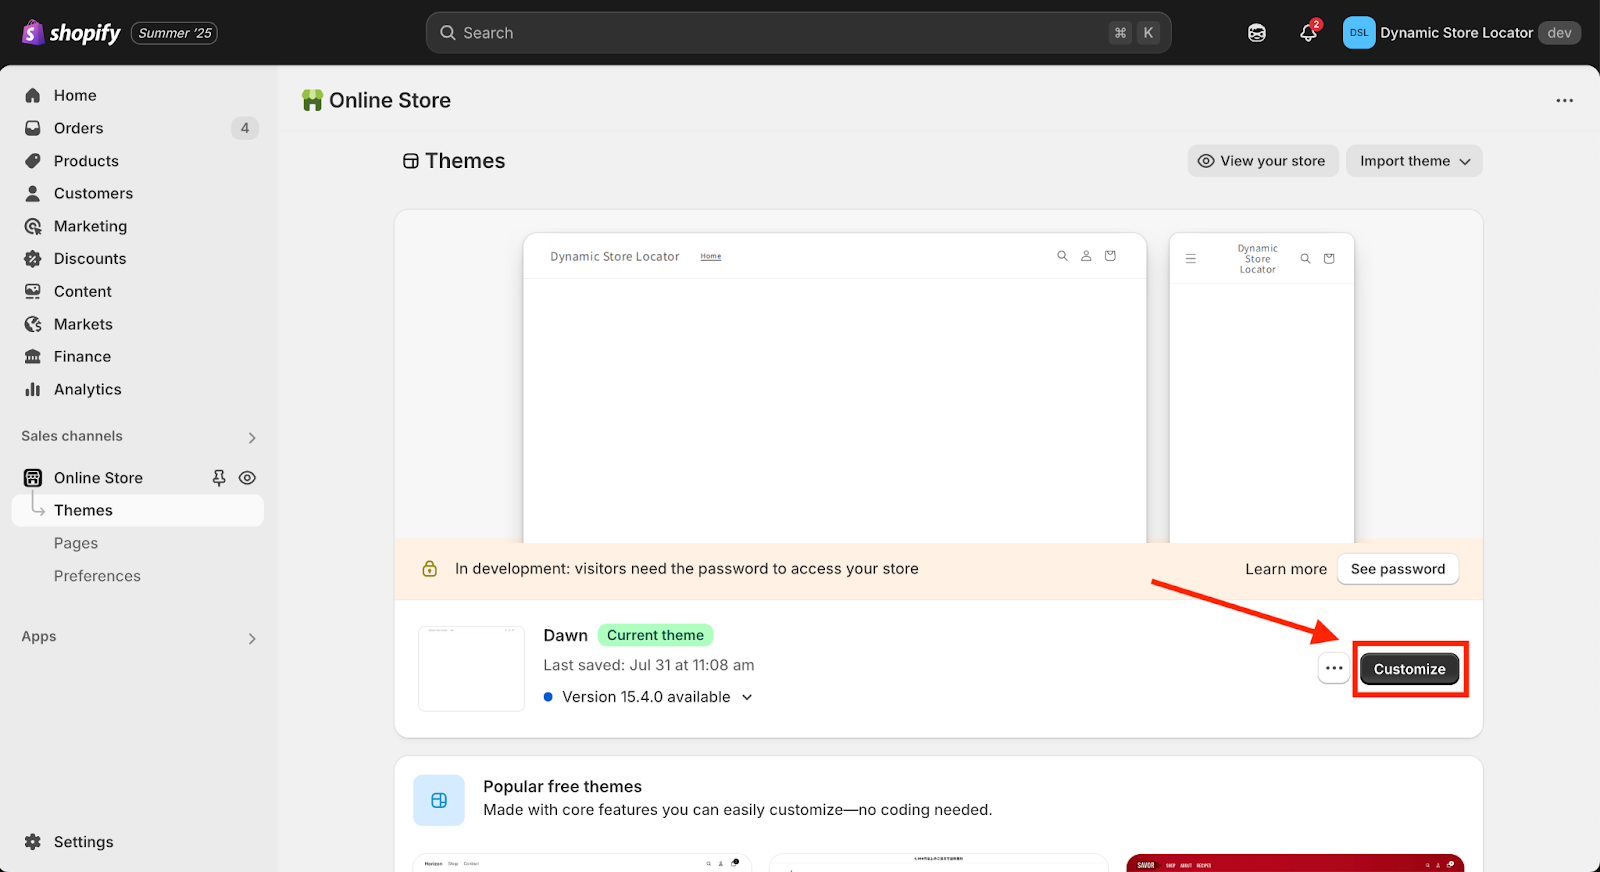Click the Settings gear icon
Screen dimensions: 1600x872
click(33, 842)
